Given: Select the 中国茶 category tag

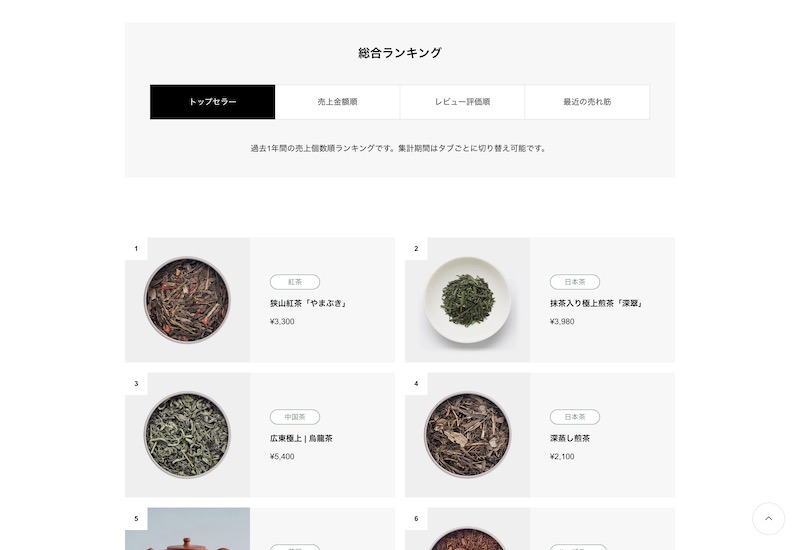Looking at the screenshot, I should (x=295, y=417).
